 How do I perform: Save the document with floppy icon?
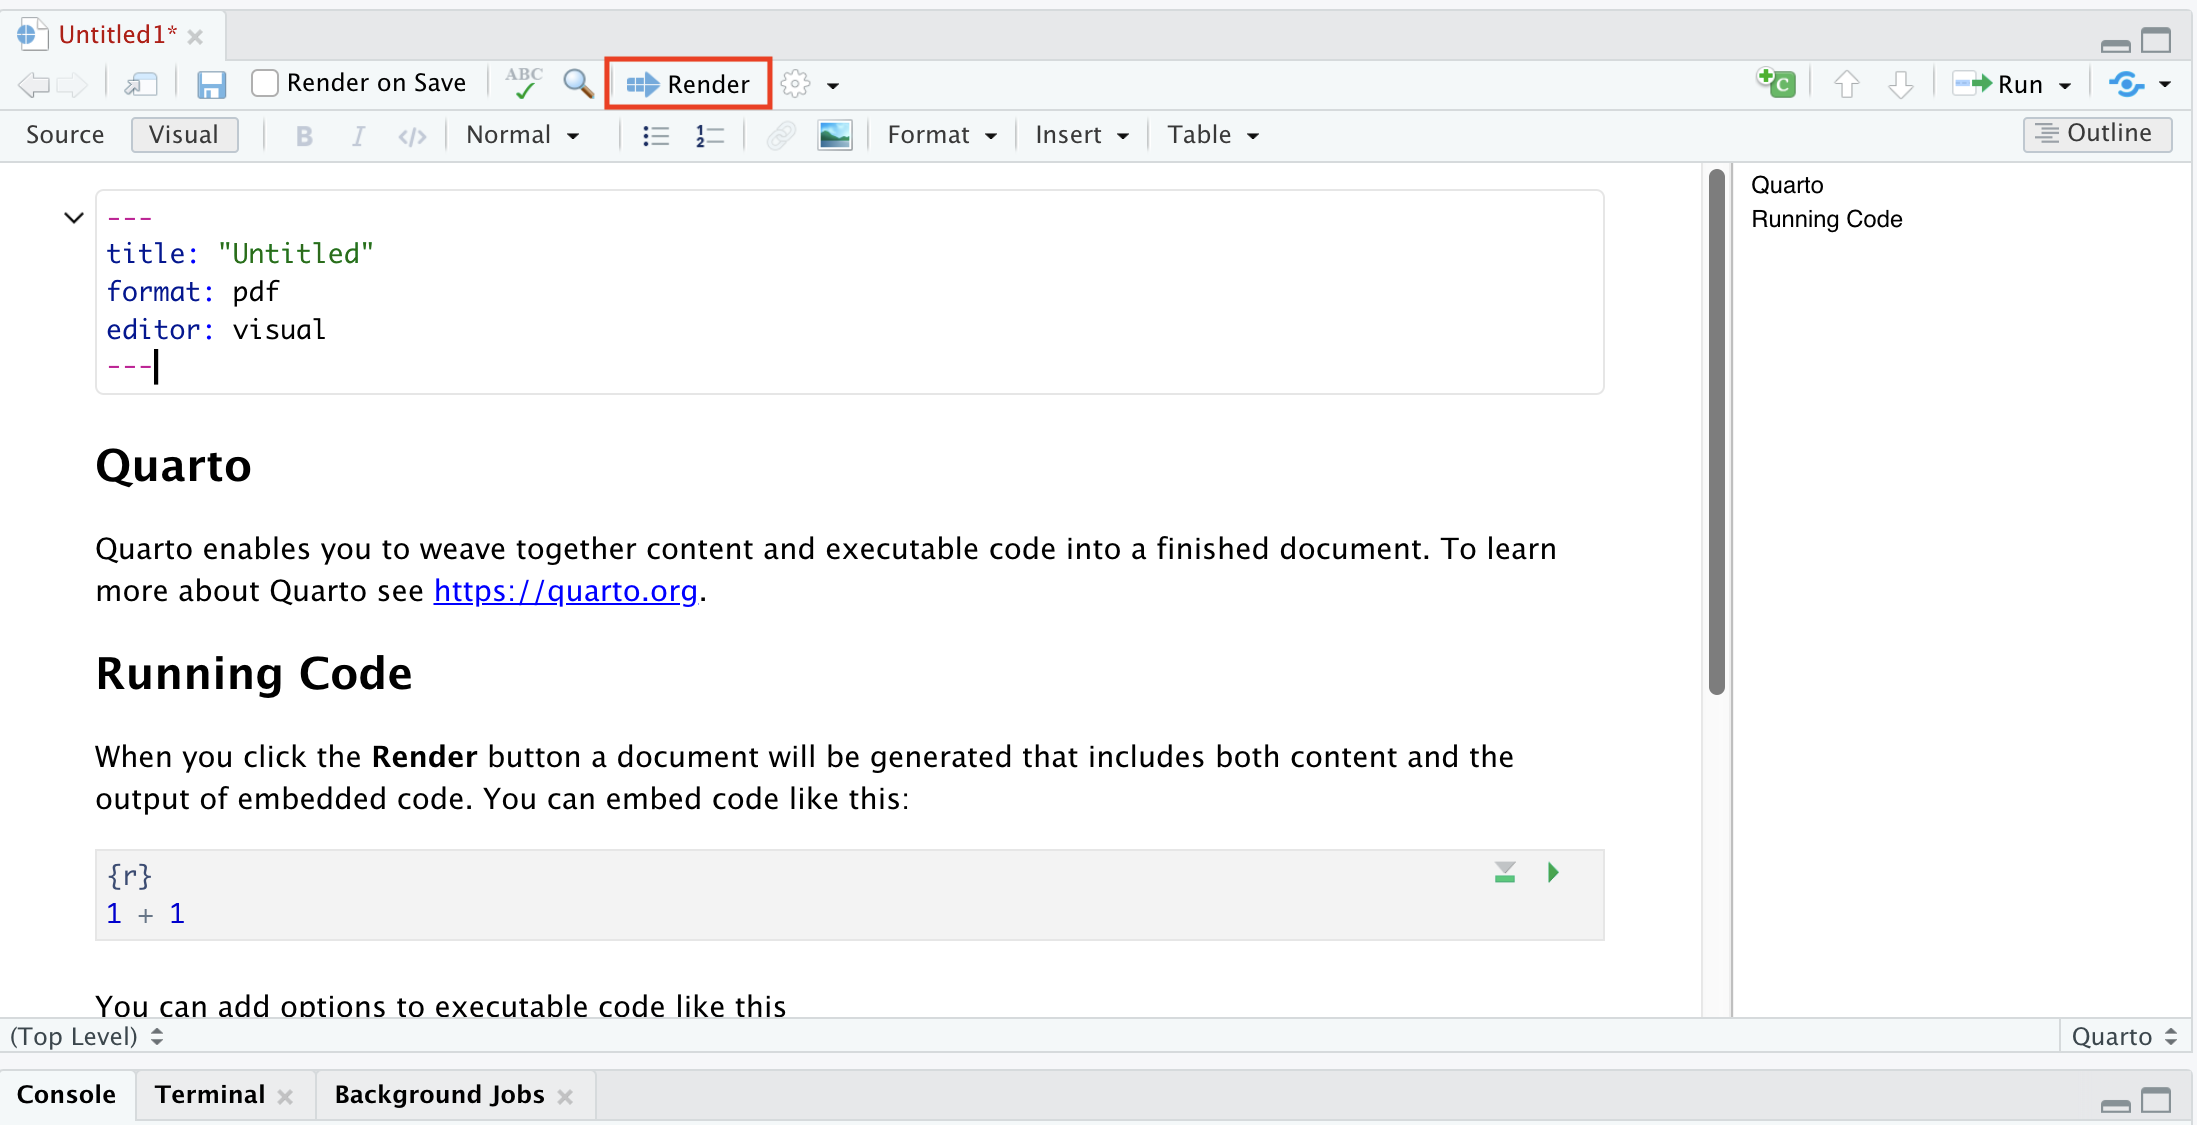pos(211,84)
